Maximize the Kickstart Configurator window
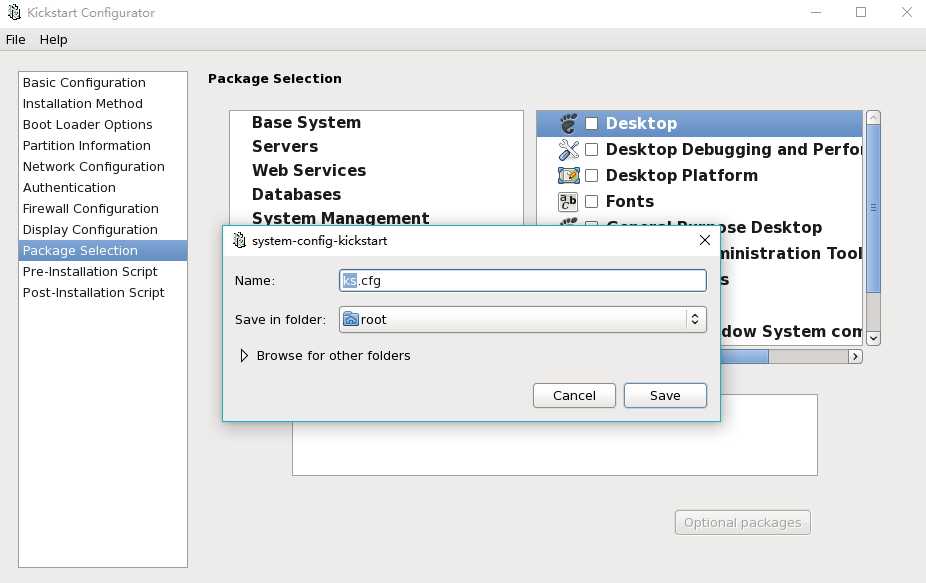The image size is (926, 583). coord(861,12)
